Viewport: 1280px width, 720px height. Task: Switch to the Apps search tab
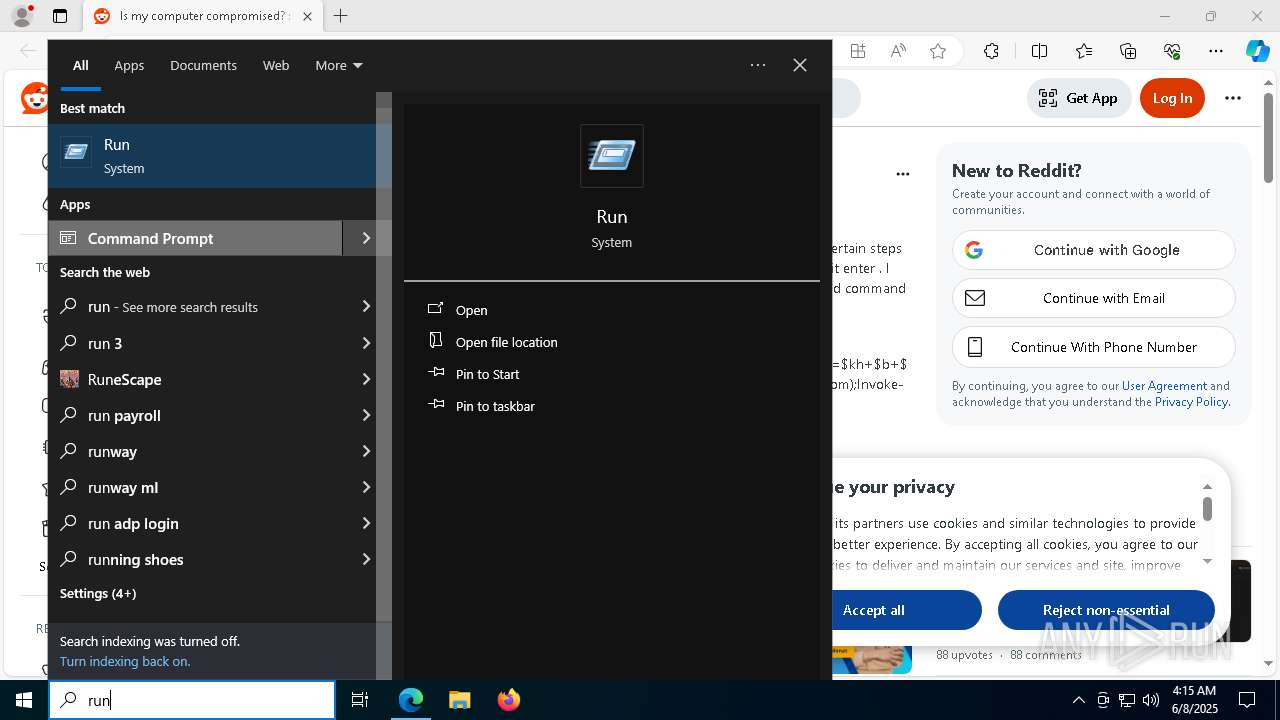click(129, 65)
